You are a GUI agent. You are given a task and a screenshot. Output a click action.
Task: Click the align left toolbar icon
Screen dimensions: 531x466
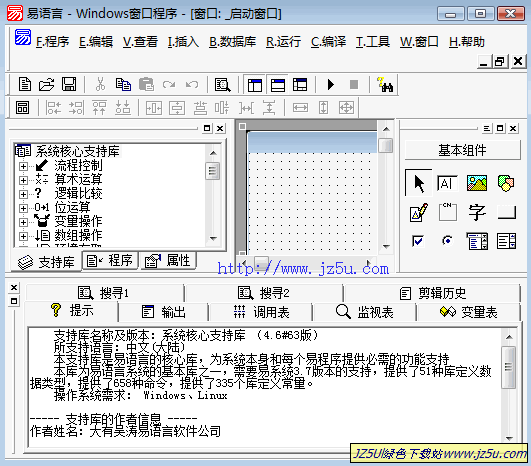click(54, 108)
